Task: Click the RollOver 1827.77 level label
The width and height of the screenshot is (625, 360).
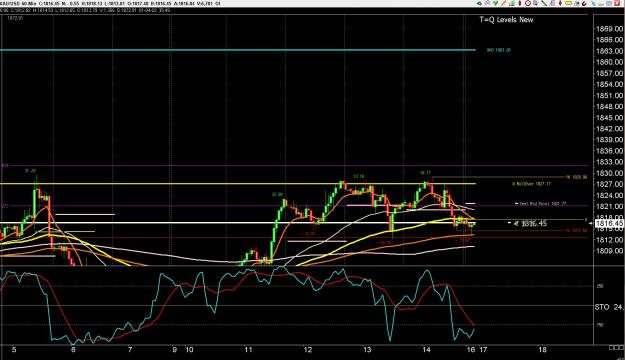Action: (532, 184)
